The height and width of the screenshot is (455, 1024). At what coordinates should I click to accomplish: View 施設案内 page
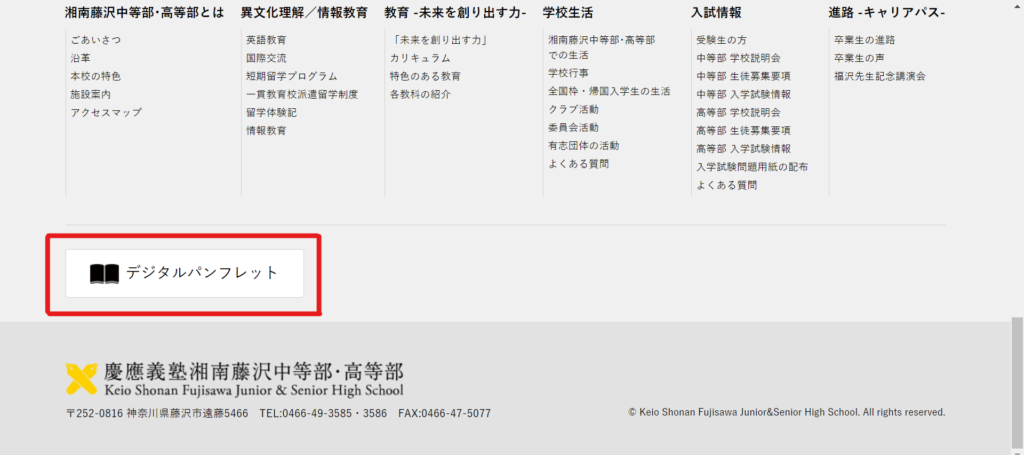(x=91, y=95)
